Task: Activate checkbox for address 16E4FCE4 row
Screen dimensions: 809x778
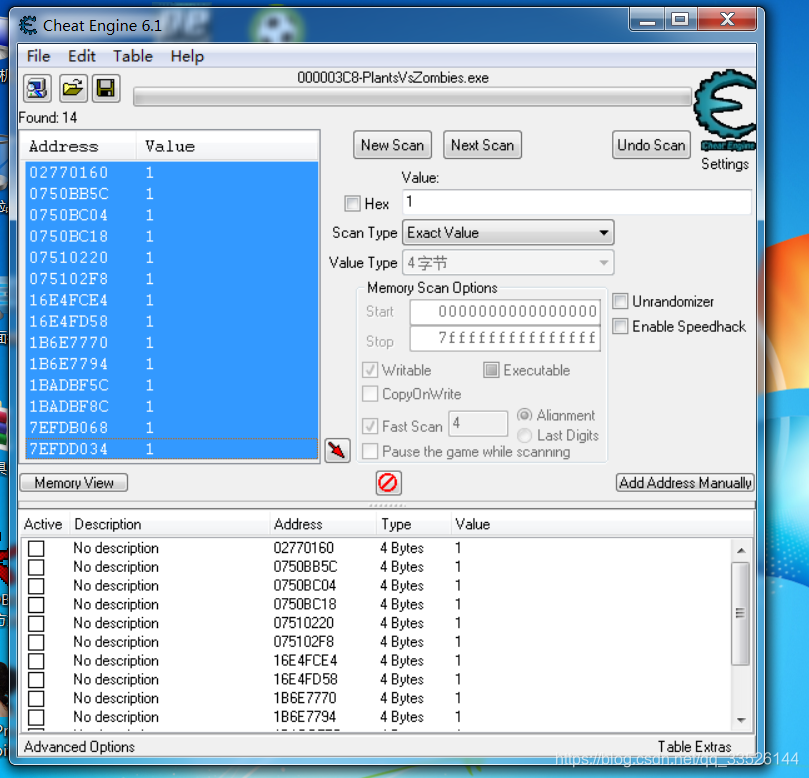Action: [x=36, y=660]
